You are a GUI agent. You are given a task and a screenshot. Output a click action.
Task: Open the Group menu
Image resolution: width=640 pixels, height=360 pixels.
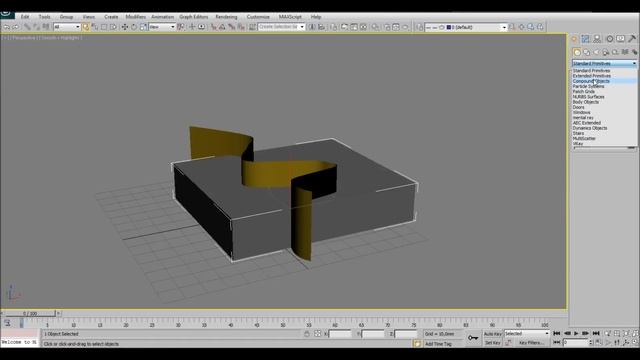pos(66,17)
